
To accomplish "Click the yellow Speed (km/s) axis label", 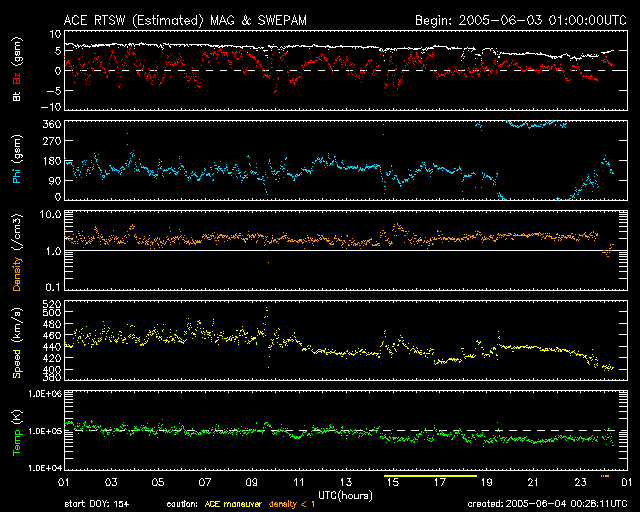I will (16, 345).
